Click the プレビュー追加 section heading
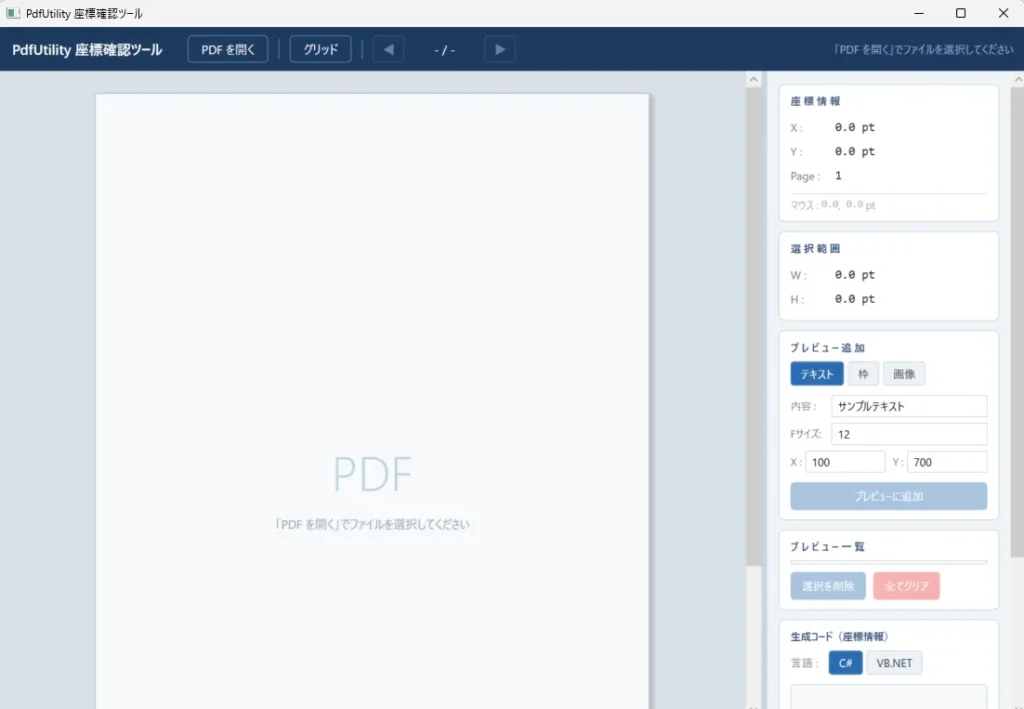Viewport: 1024px width, 709px height. (x=827, y=348)
